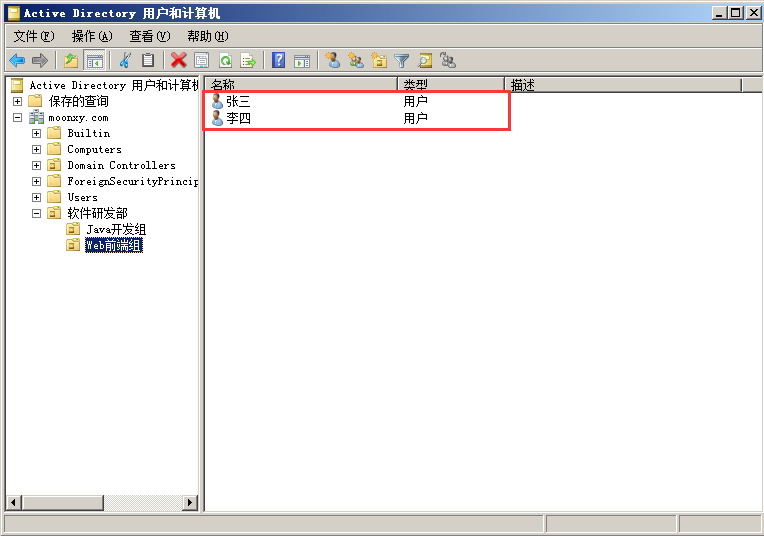Go up one level in the tree

pyautogui.click(x=71, y=61)
